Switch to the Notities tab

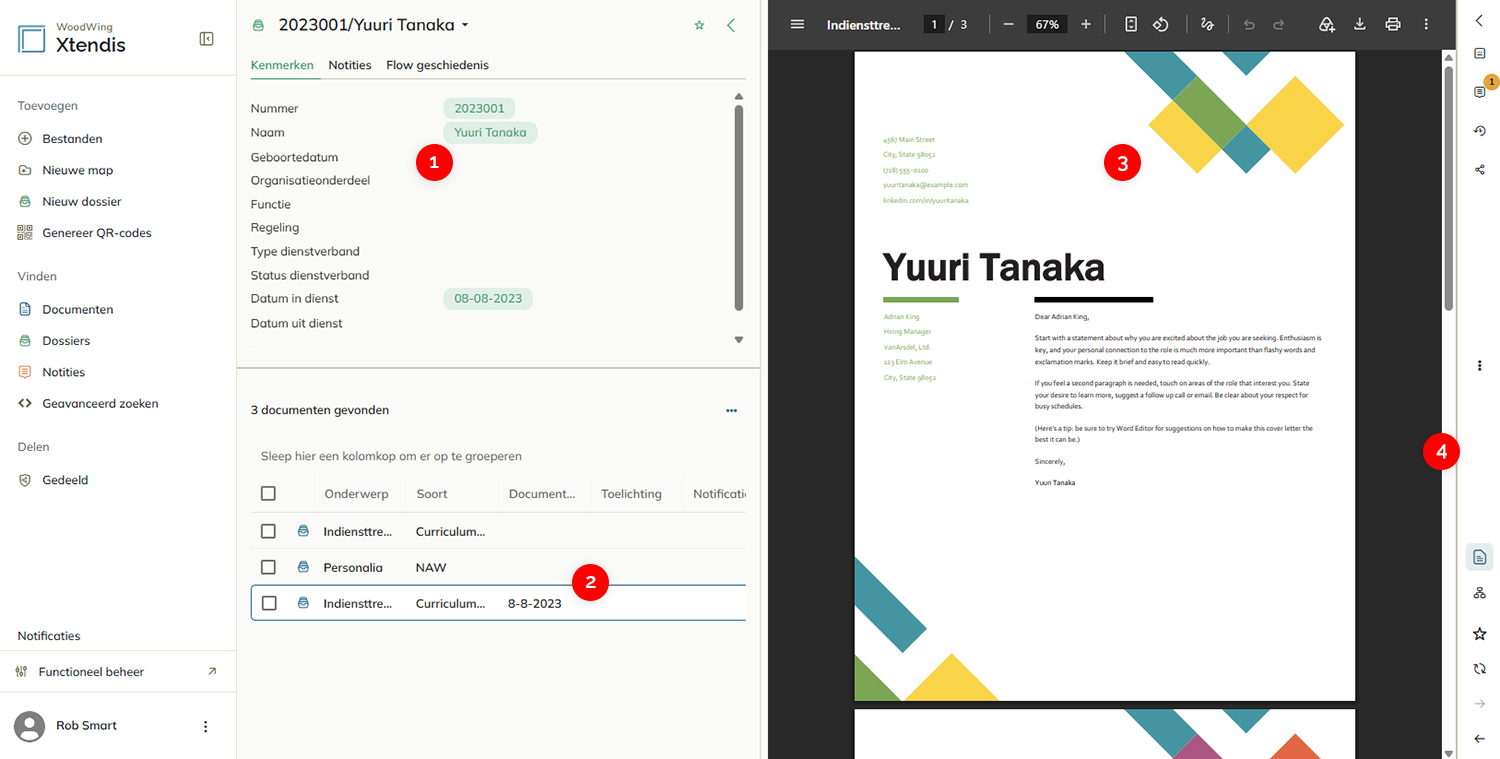tap(350, 65)
